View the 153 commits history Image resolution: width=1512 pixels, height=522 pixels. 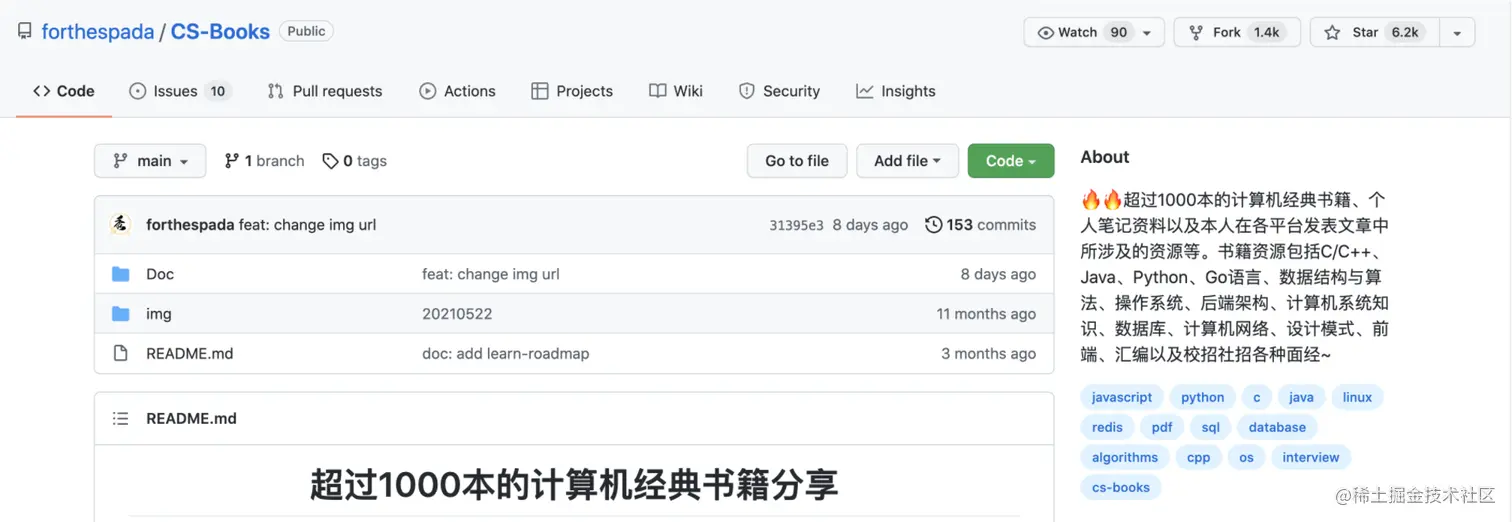pos(981,225)
